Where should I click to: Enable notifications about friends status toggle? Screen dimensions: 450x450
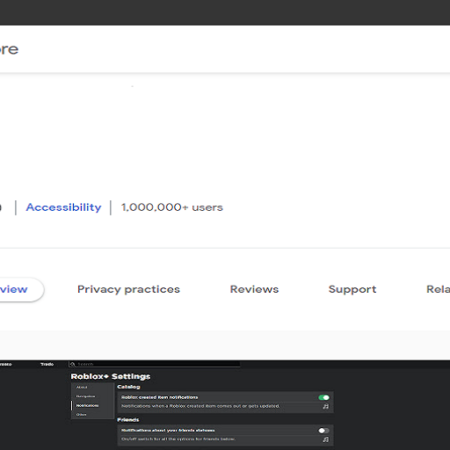point(324,430)
